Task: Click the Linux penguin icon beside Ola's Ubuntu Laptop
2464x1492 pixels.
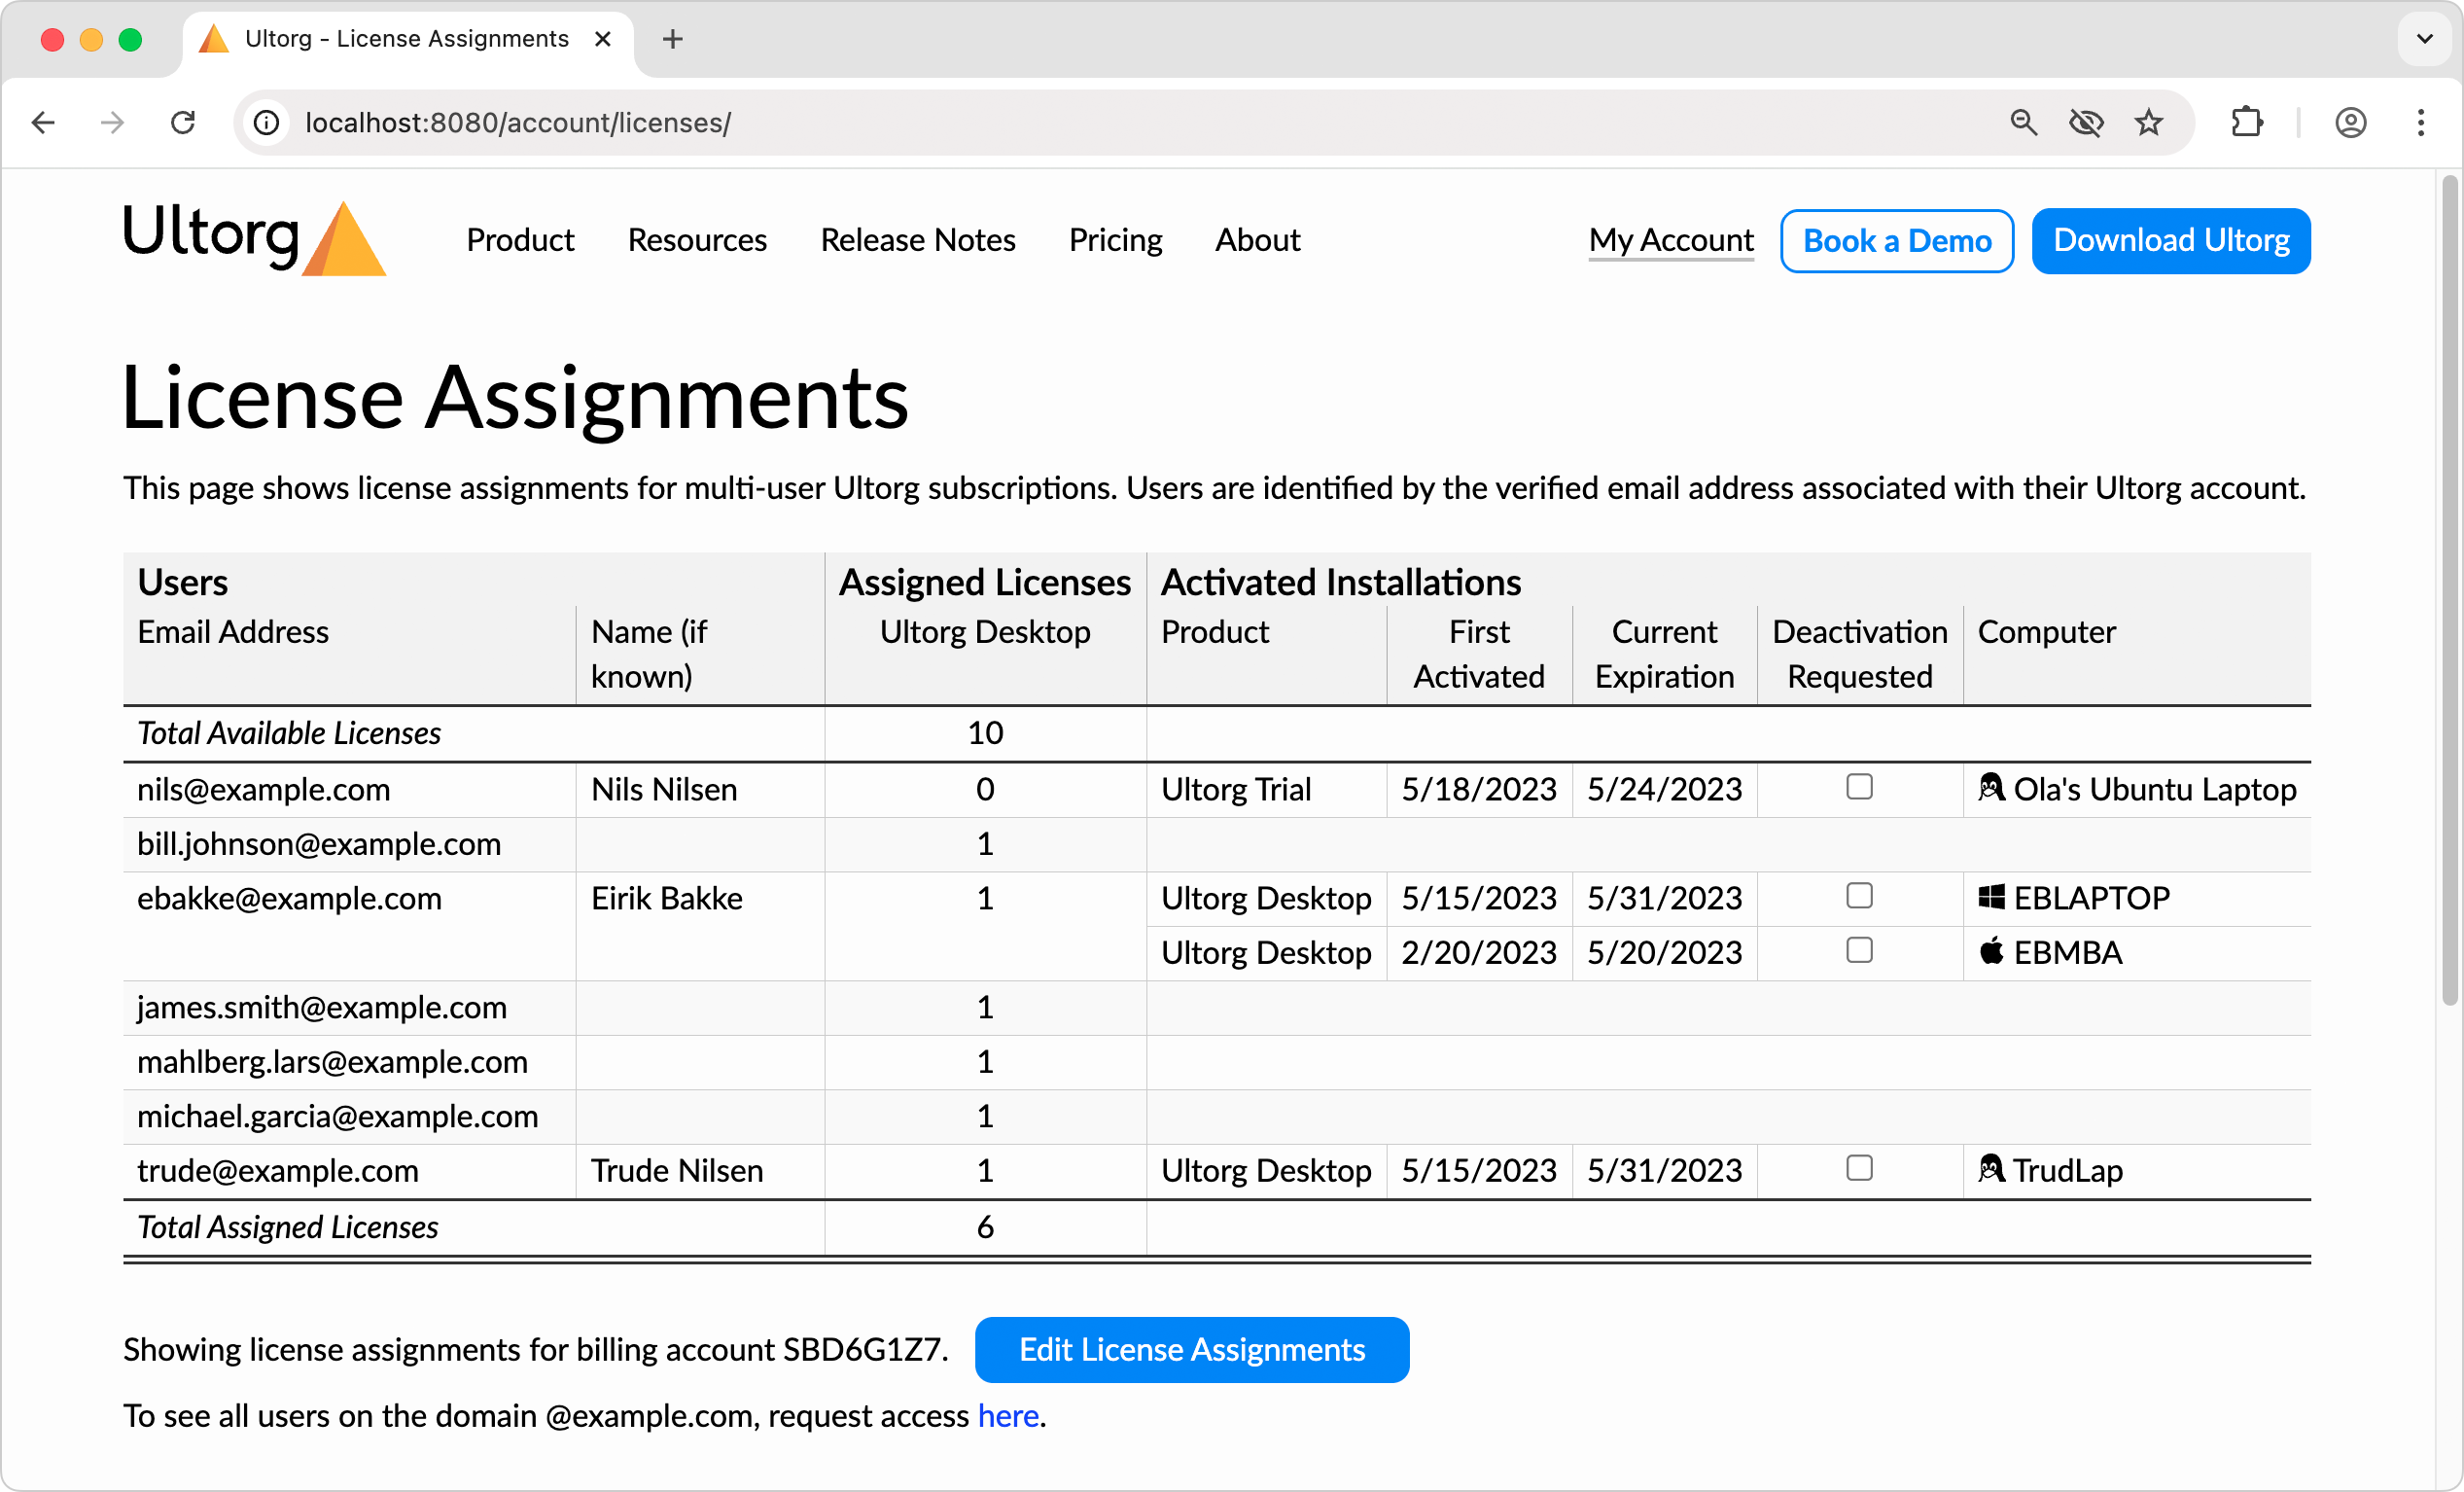Action: tap(1993, 788)
